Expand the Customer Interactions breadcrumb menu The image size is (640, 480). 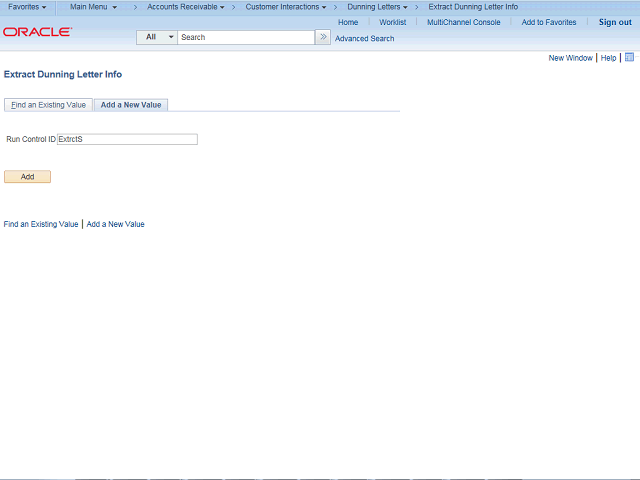point(286,7)
